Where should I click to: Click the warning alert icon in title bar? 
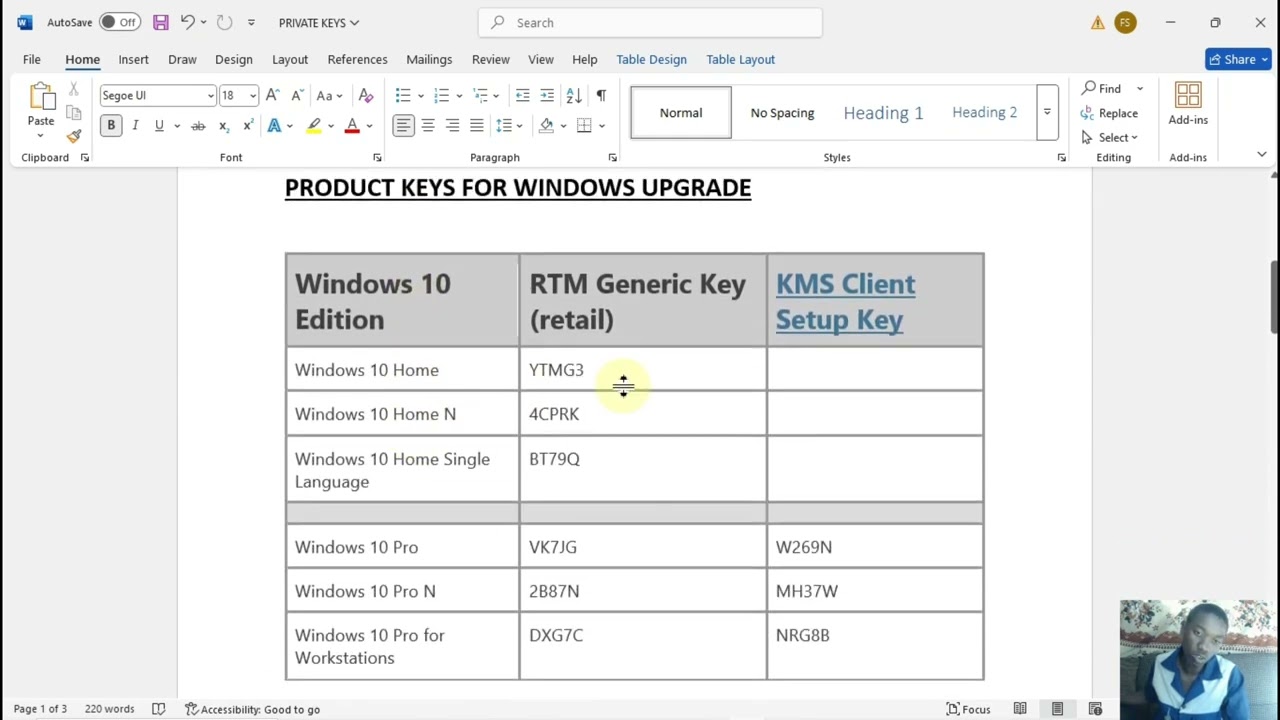coord(1098,22)
